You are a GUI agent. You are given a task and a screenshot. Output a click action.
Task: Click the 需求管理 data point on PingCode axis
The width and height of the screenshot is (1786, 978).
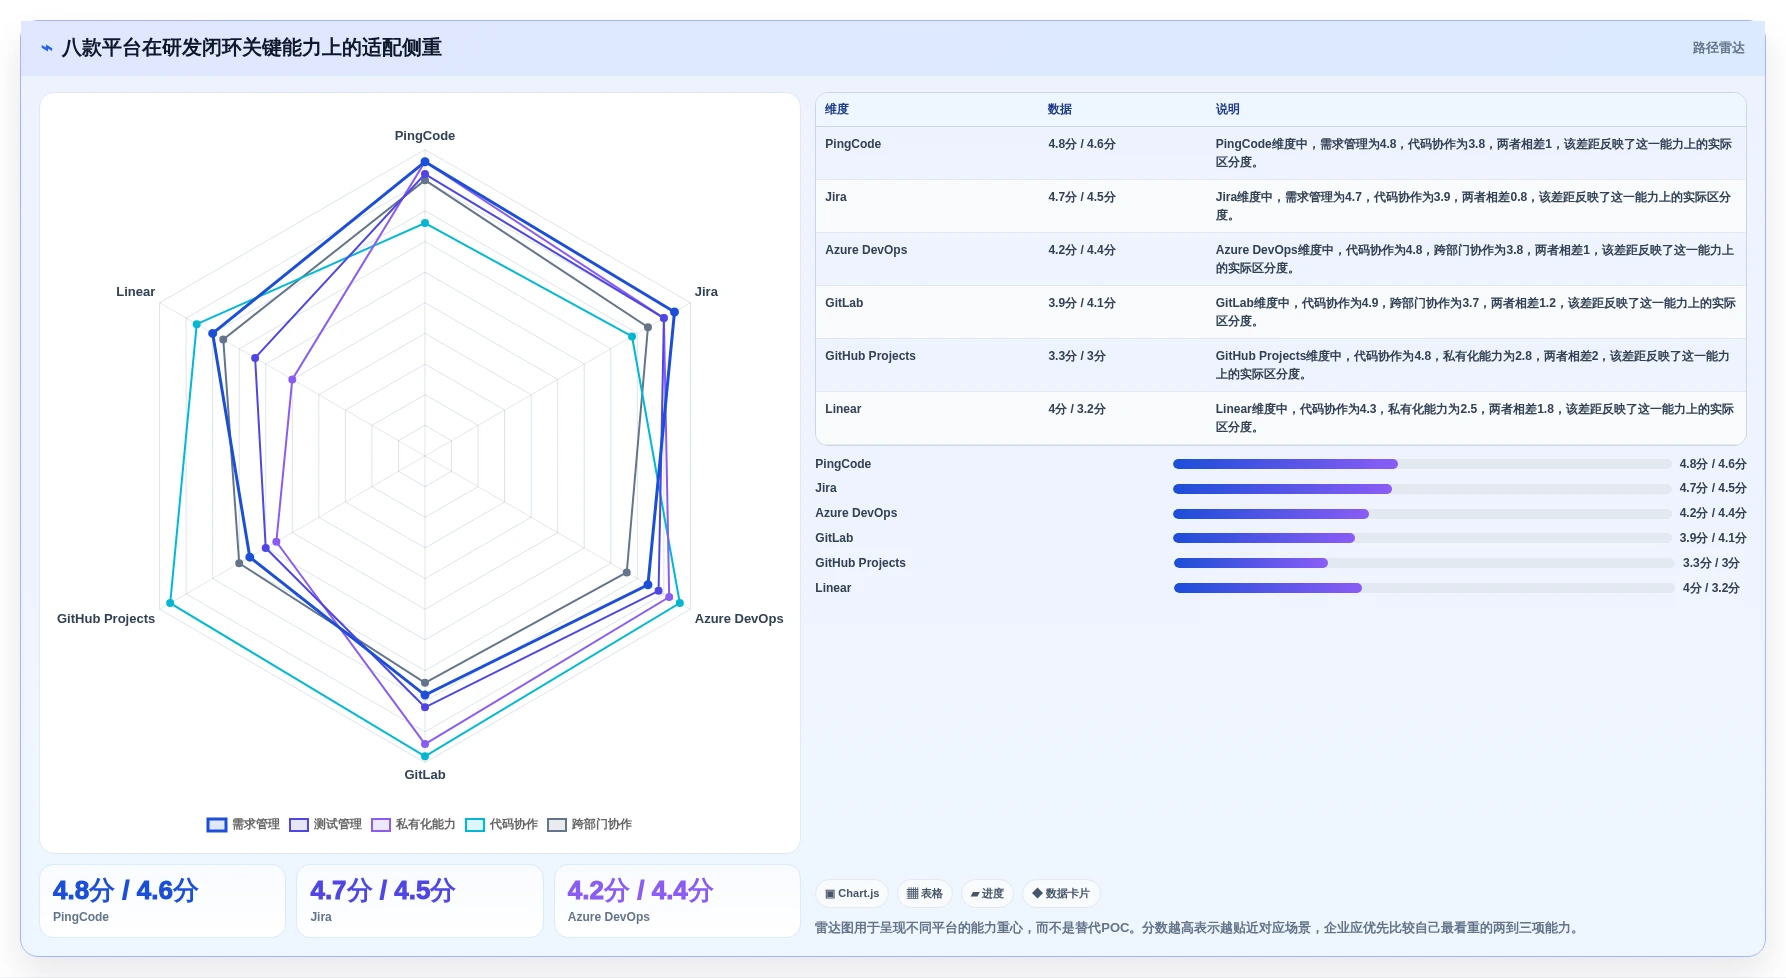pos(425,161)
